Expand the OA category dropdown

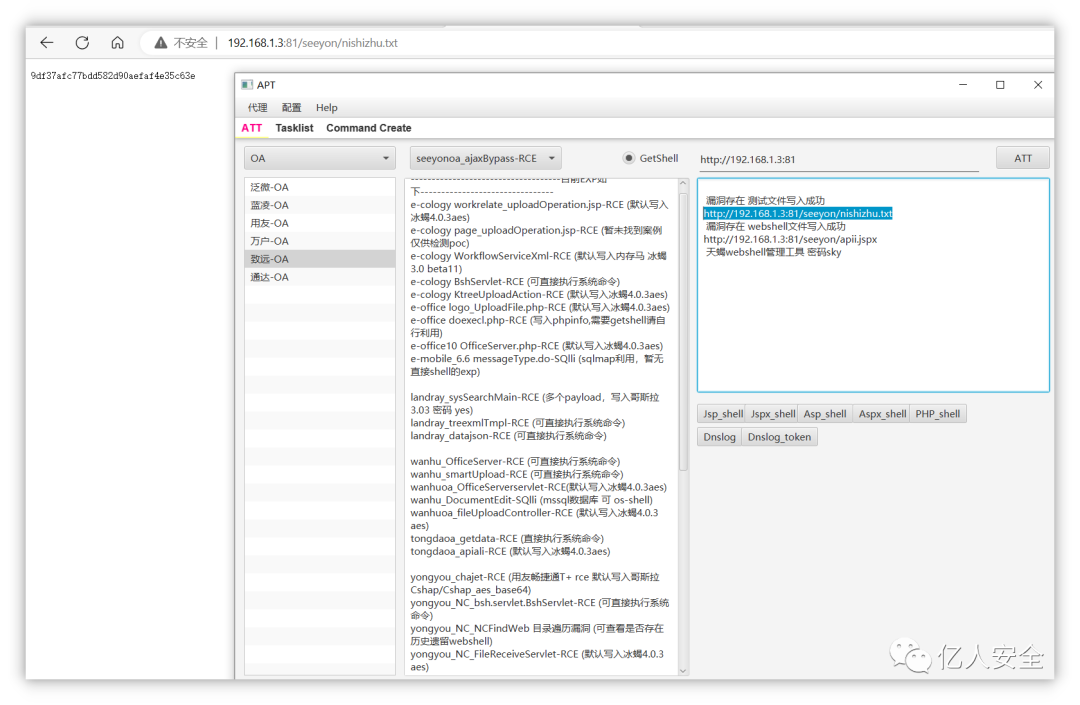click(x=320, y=158)
